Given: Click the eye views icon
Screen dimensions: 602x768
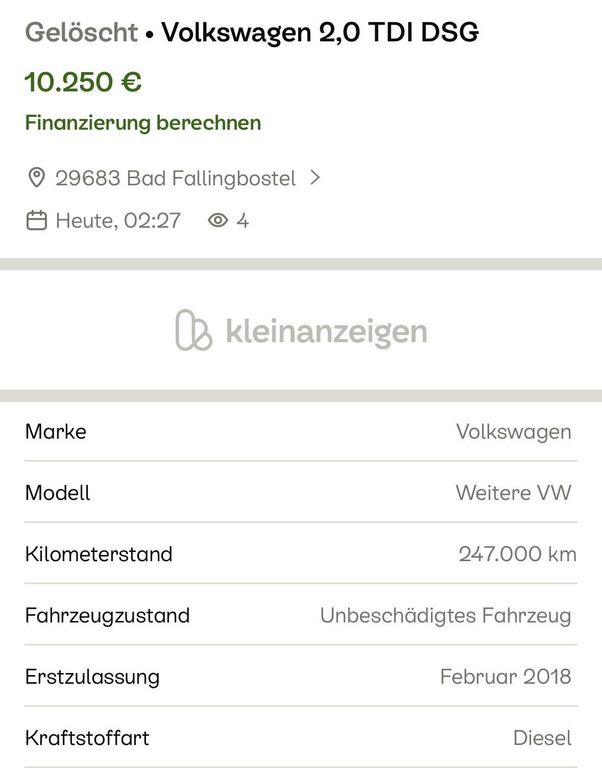Looking at the screenshot, I should [x=218, y=221].
